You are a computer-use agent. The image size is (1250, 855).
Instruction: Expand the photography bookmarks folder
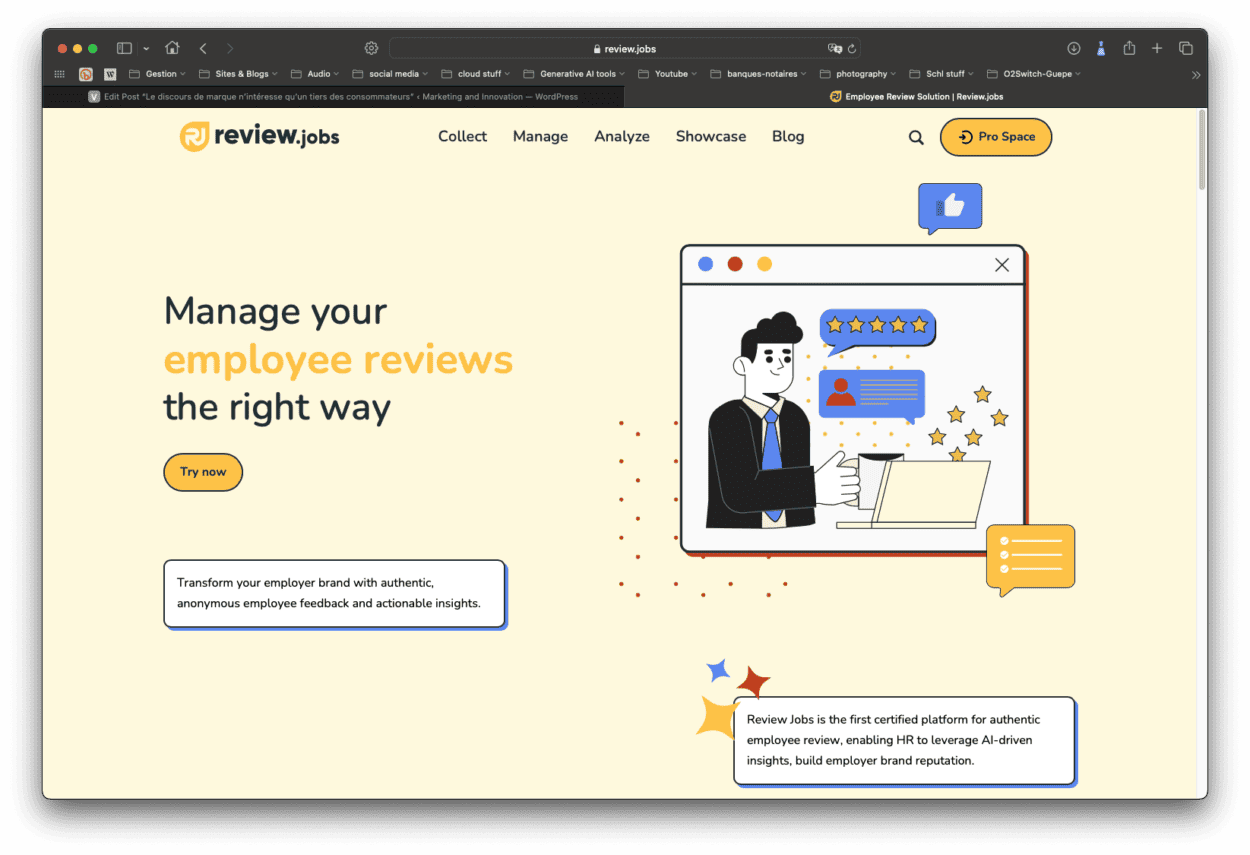pos(858,74)
